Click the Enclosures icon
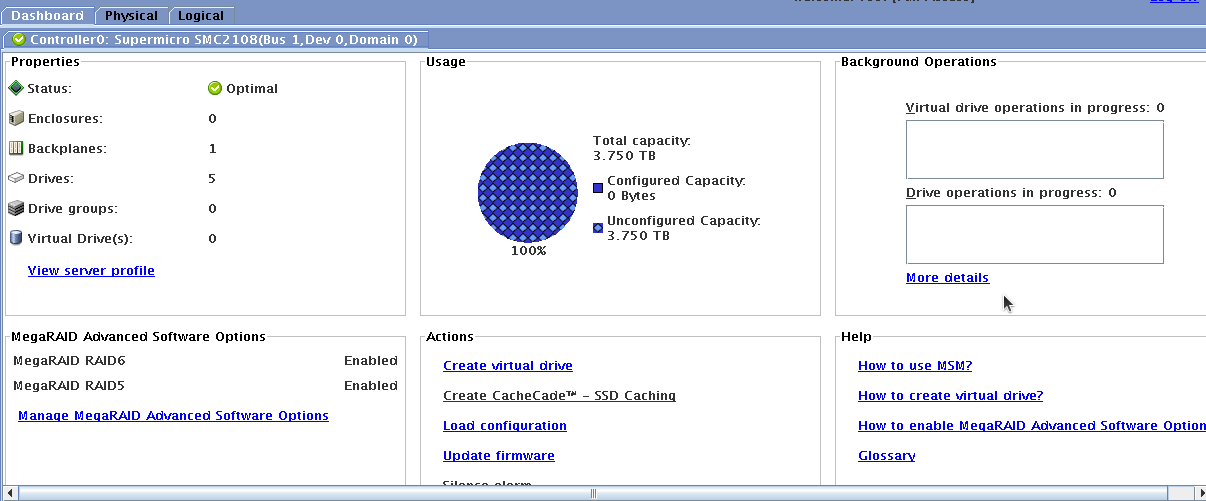This screenshot has height=501, width=1206. (x=16, y=118)
